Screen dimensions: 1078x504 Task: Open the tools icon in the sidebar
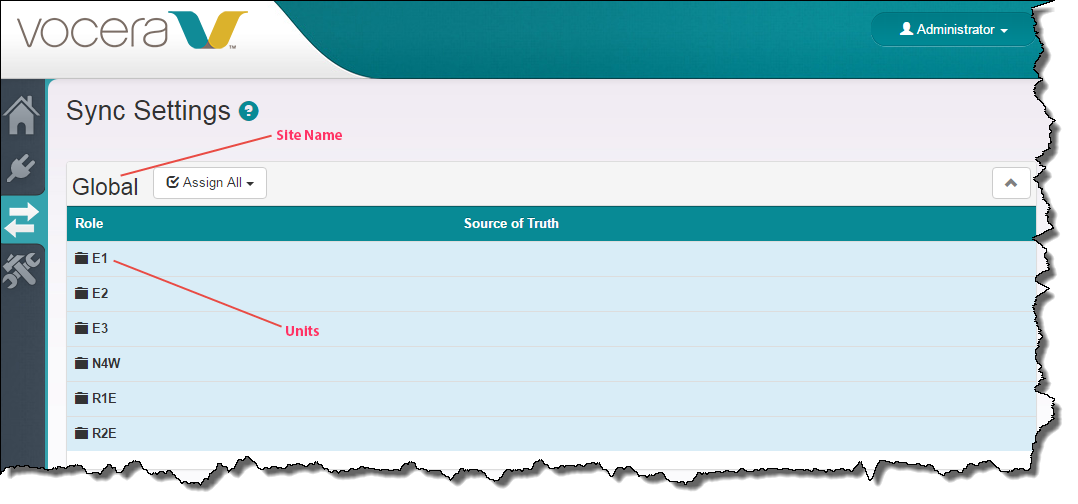[x=21, y=268]
